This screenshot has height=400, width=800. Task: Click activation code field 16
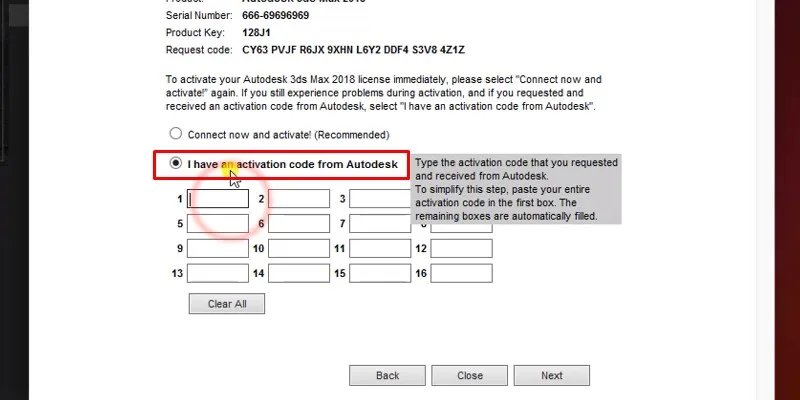[462, 273]
